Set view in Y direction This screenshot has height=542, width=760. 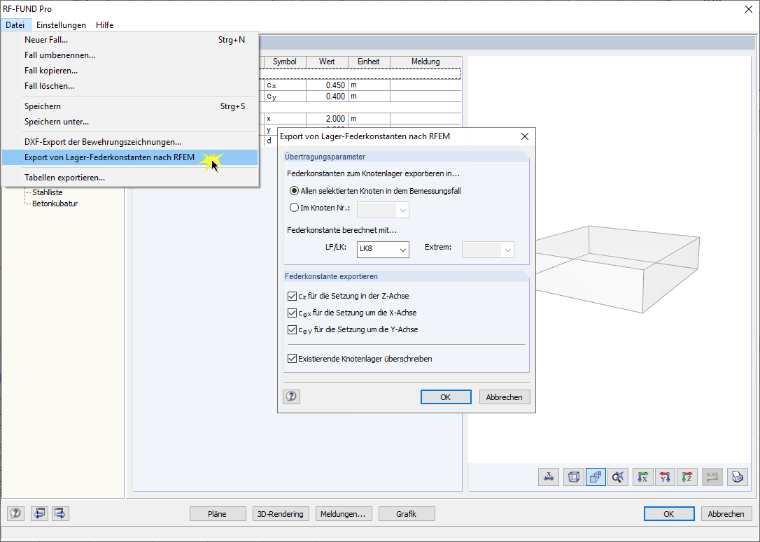(x=665, y=477)
